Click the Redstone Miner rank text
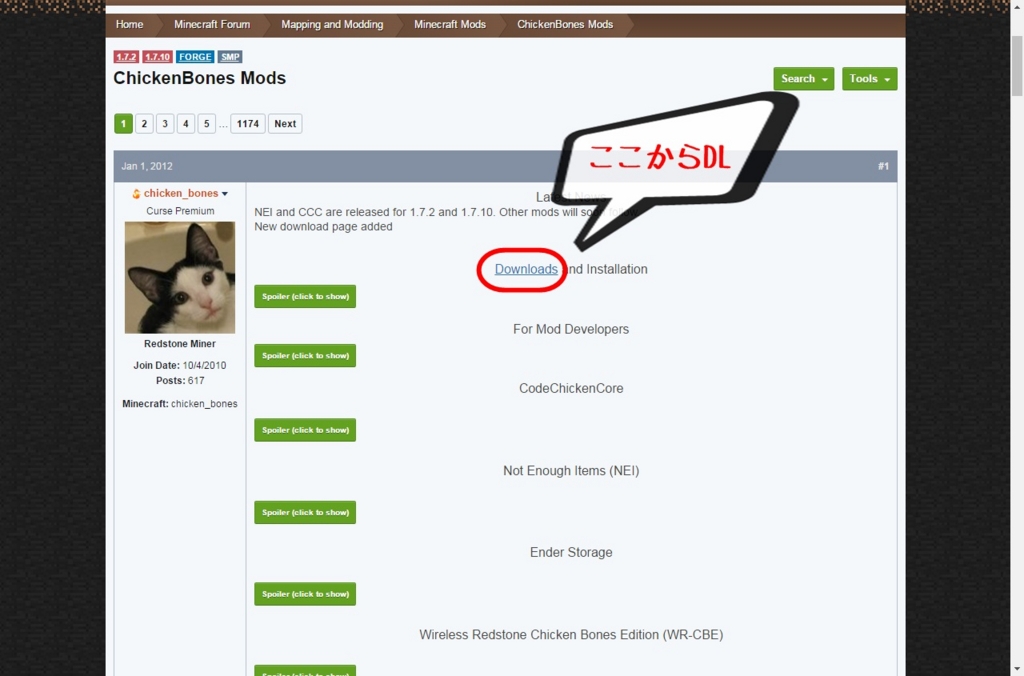 (x=180, y=344)
